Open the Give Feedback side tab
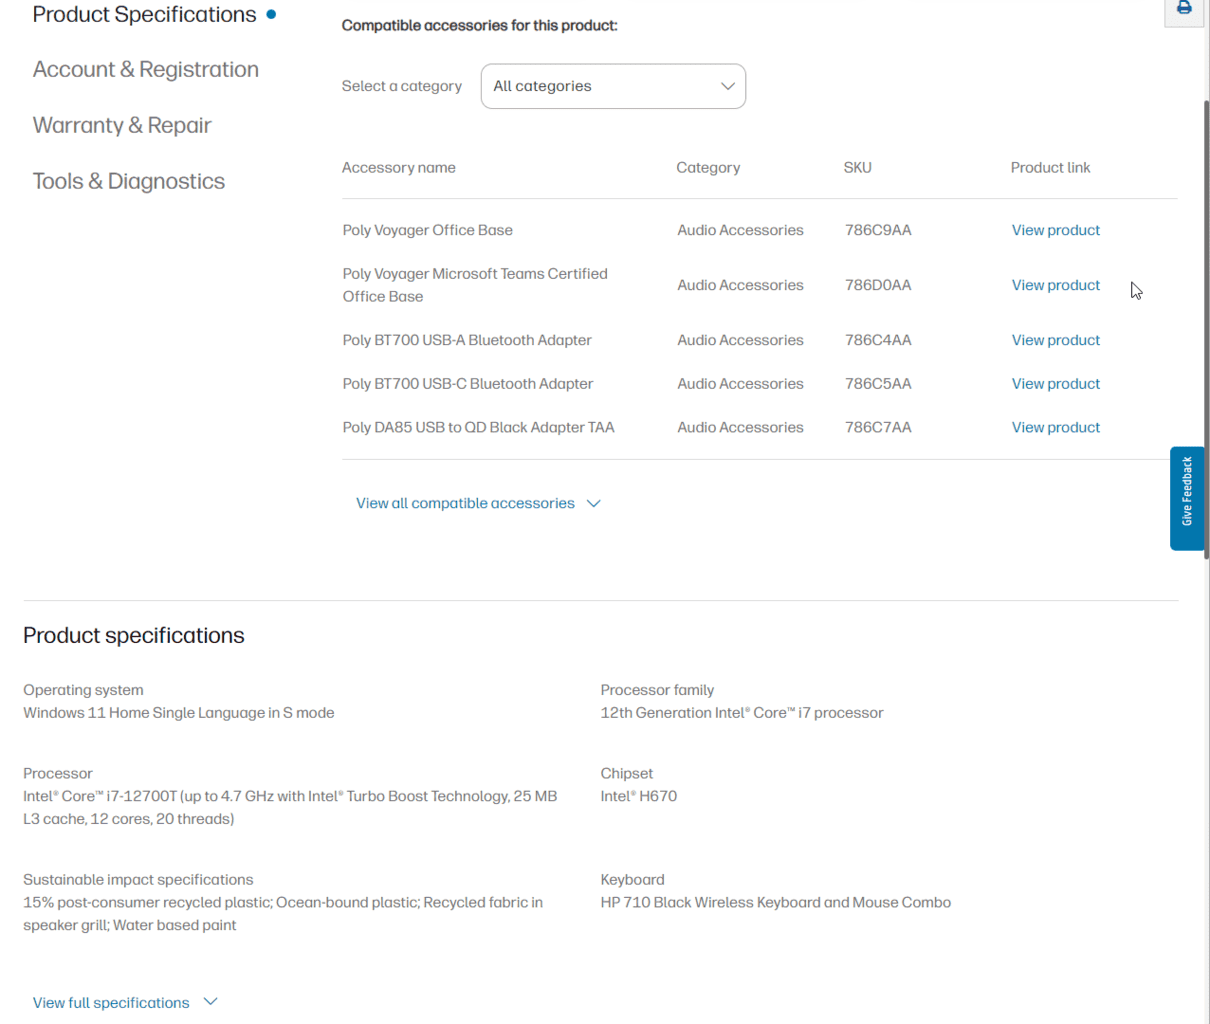 point(1187,497)
